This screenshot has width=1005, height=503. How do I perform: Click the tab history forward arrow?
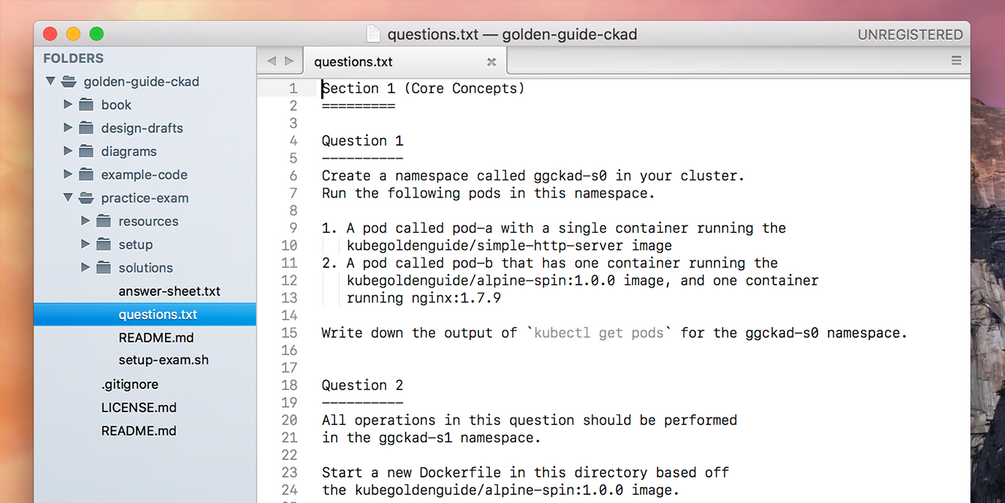tap(289, 62)
